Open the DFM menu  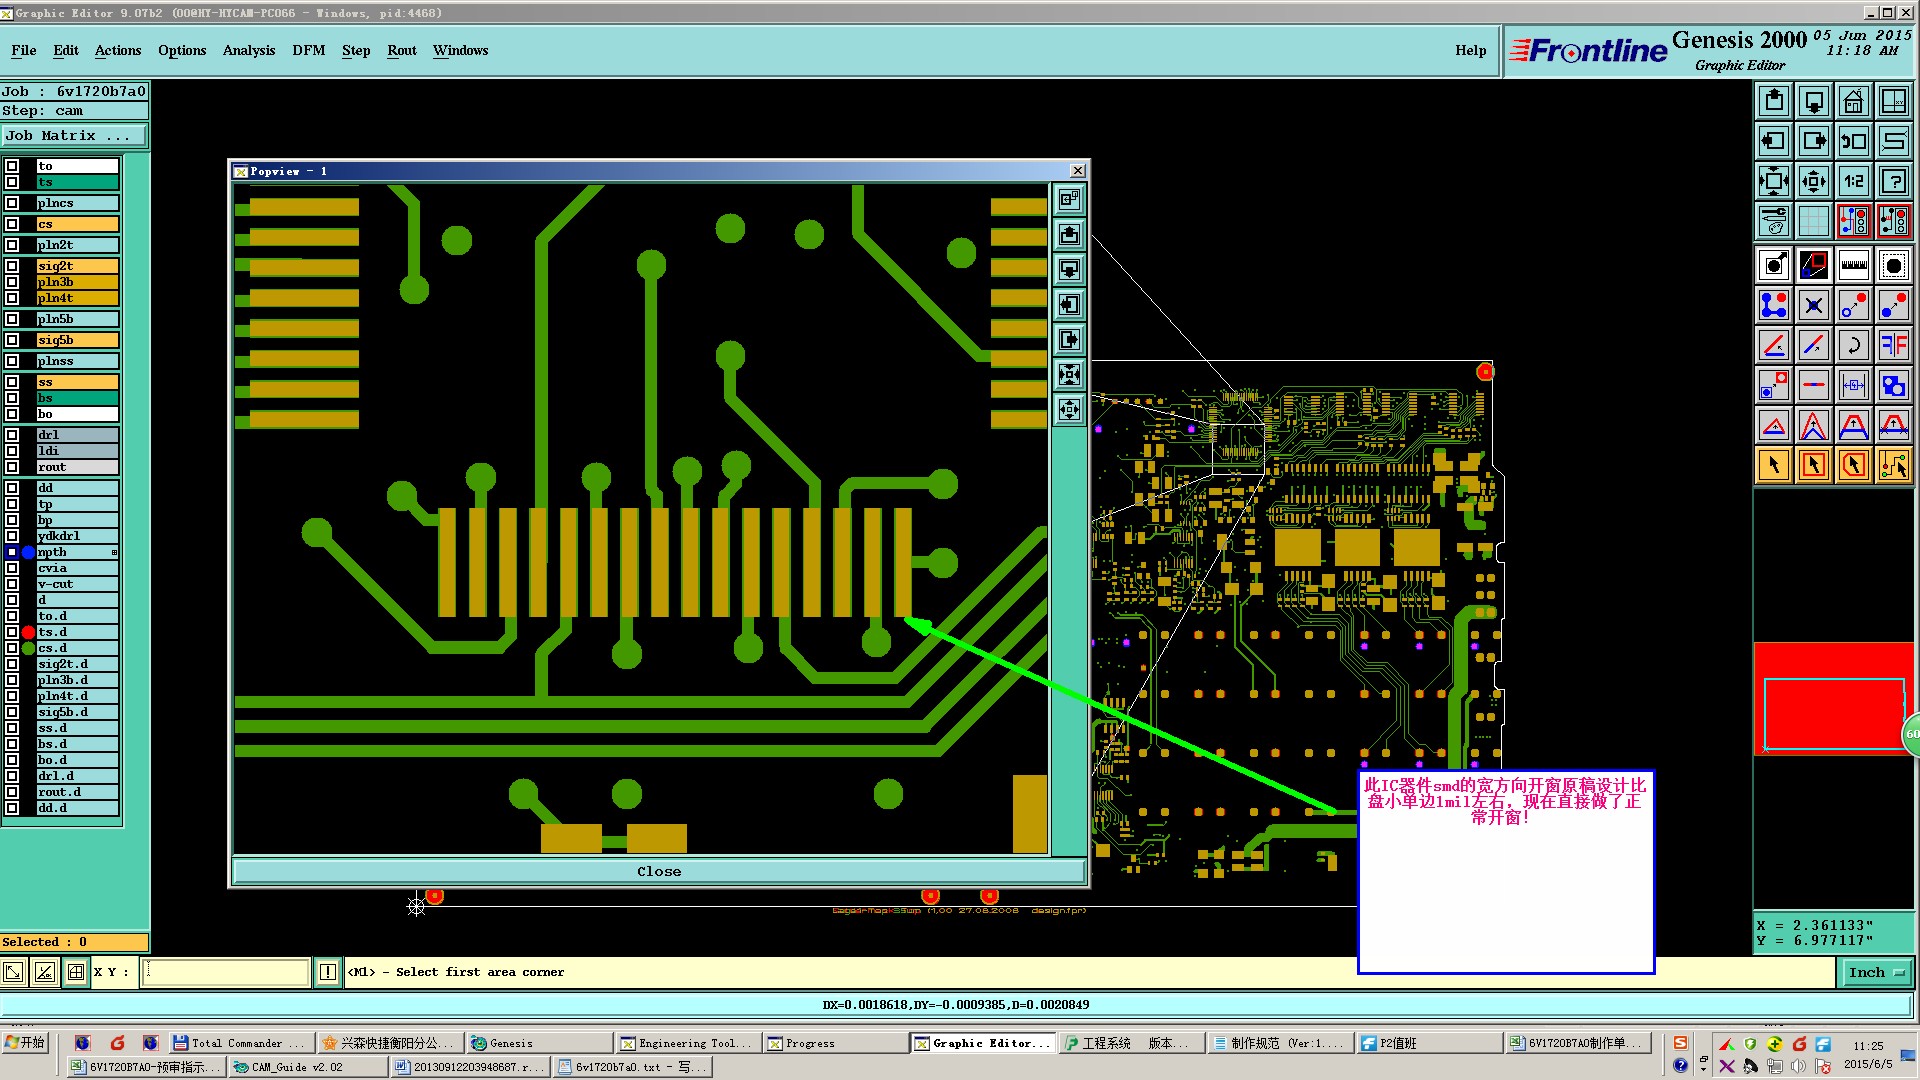(308, 50)
